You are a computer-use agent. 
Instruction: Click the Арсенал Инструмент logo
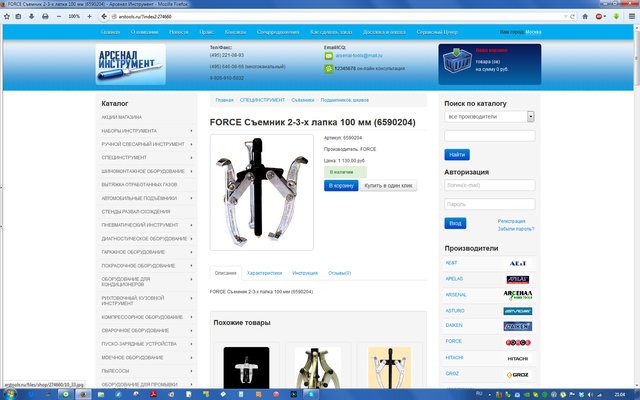tap(131, 64)
